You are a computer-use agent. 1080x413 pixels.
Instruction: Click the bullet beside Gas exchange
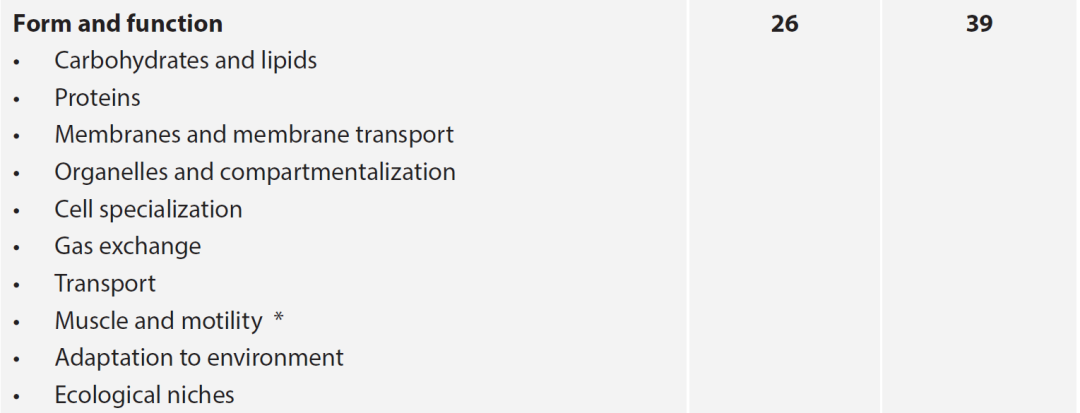click(17, 248)
